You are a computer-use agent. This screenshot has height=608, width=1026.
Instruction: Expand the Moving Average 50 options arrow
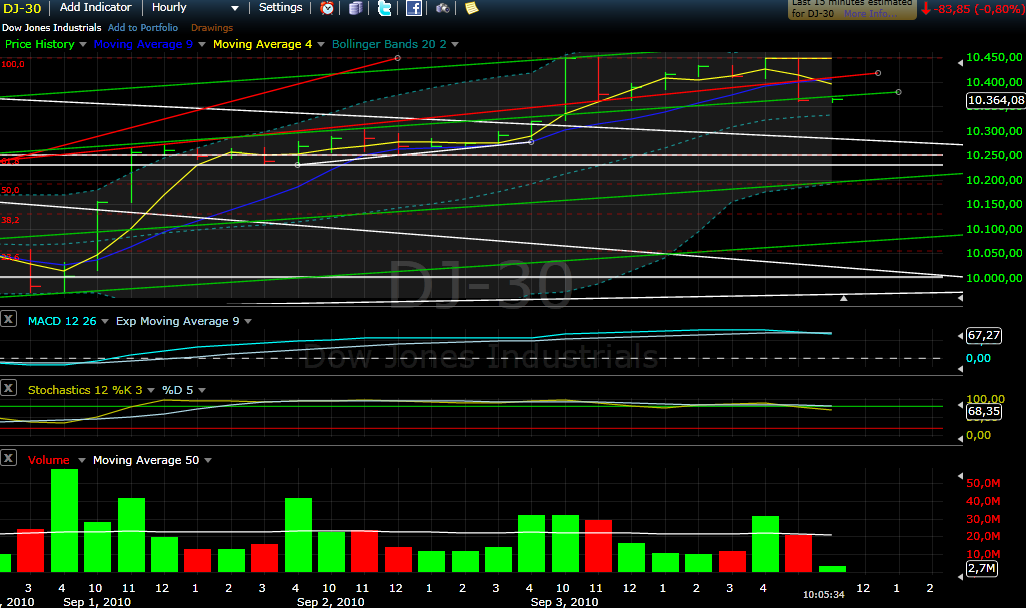pyautogui.click(x=208, y=460)
